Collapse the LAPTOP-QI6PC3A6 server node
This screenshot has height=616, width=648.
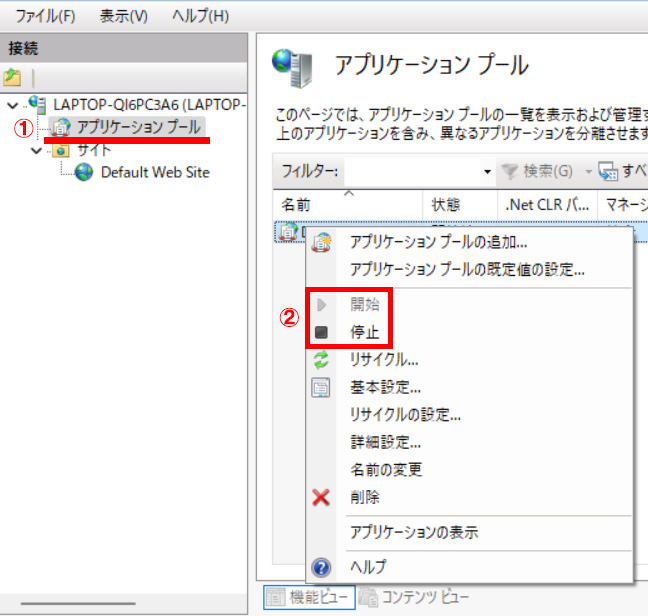tap(13, 105)
